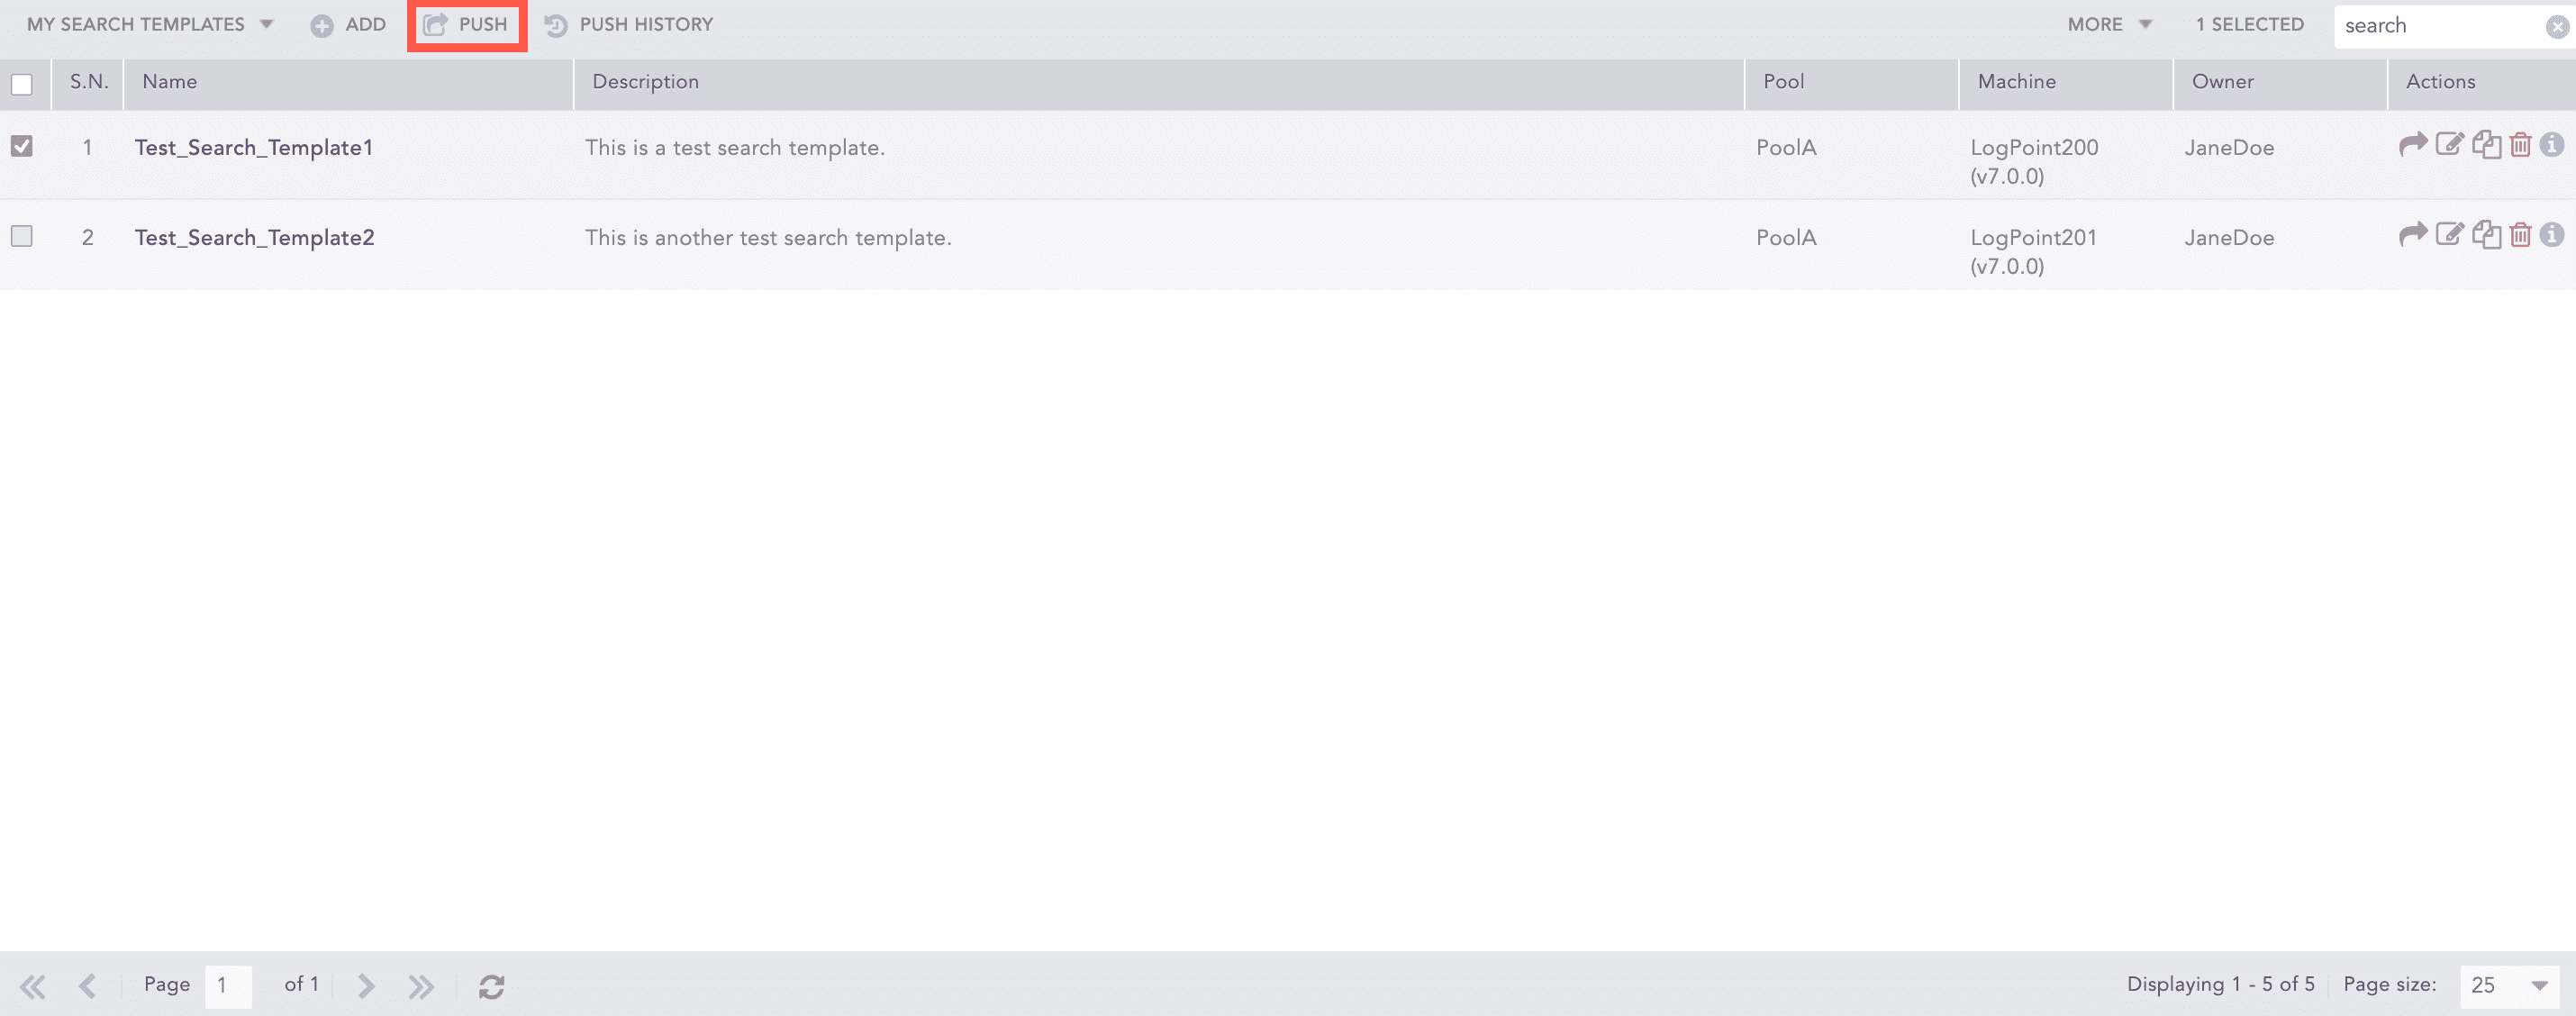The width and height of the screenshot is (2576, 1016).
Task: Click the page number input field
Action: pyautogui.click(x=227, y=985)
